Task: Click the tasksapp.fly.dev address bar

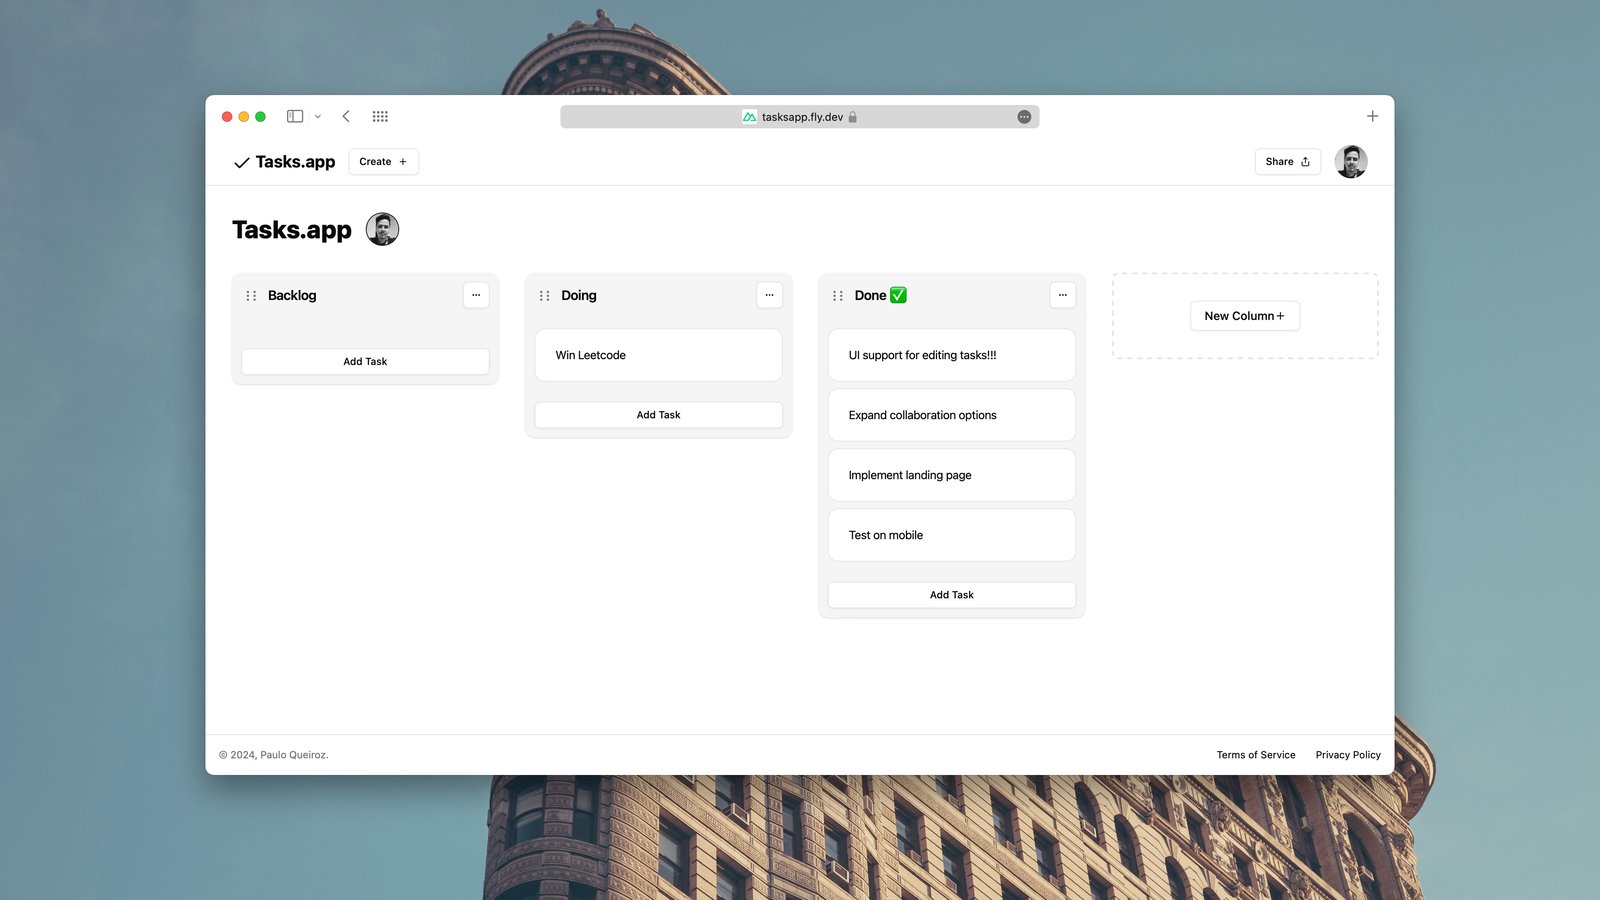Action: [799, 117]
